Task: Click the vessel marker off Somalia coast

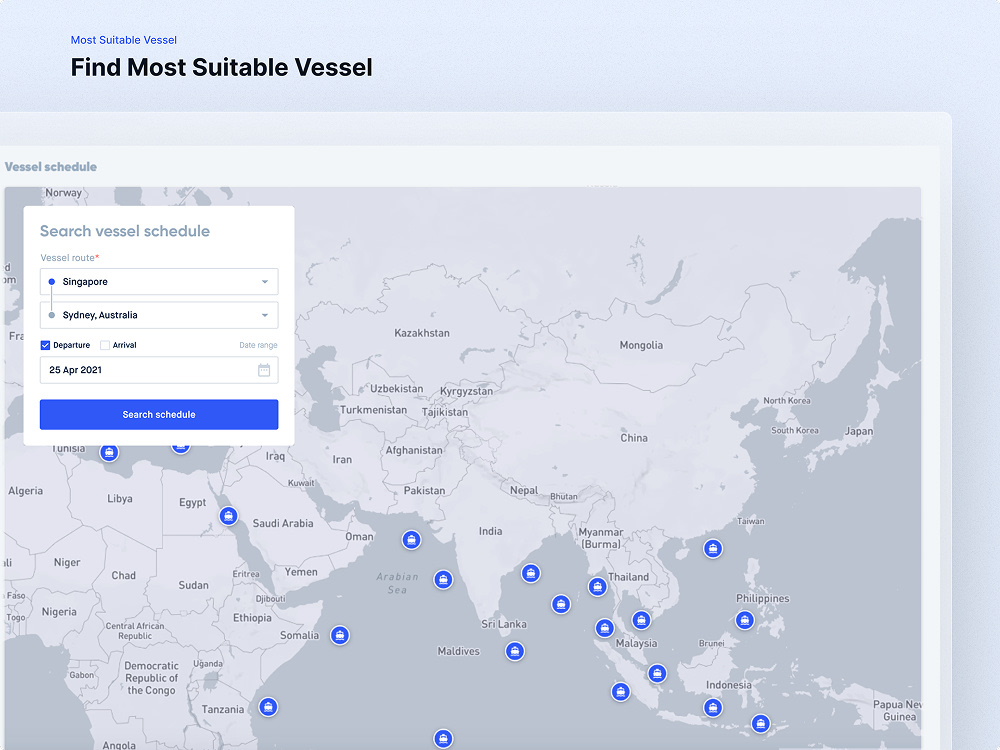Action: (x=340, y=635)
